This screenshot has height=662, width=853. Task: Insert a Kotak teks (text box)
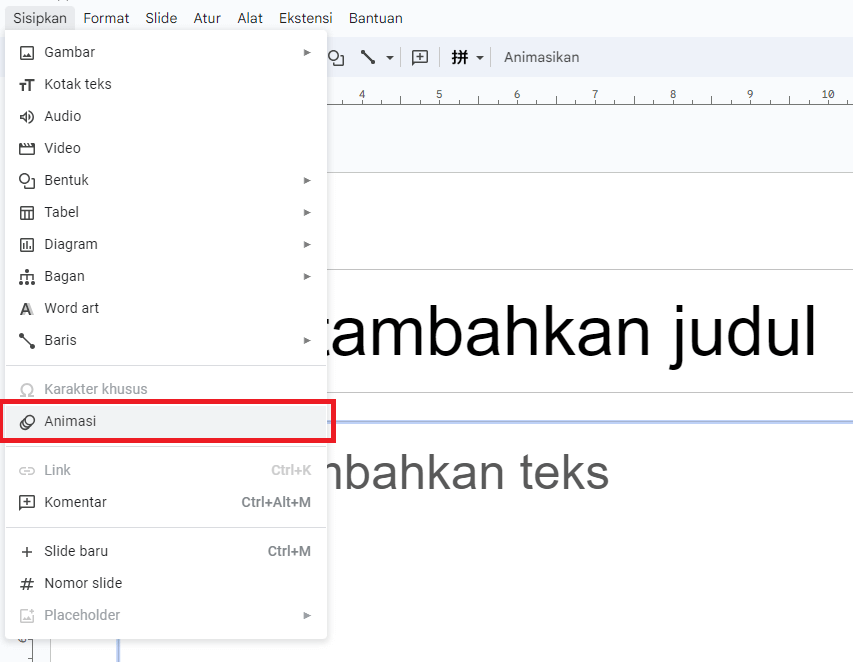(x=76, y=84)
